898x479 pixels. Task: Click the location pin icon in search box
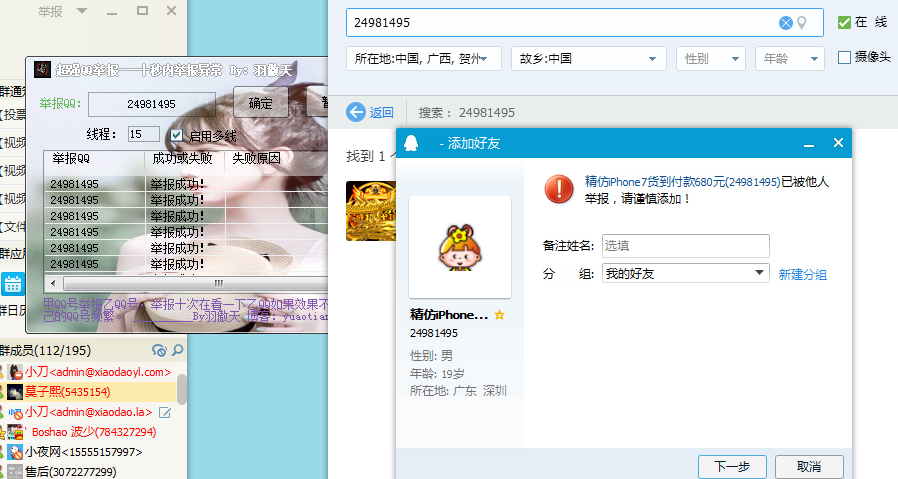(801, 23)
